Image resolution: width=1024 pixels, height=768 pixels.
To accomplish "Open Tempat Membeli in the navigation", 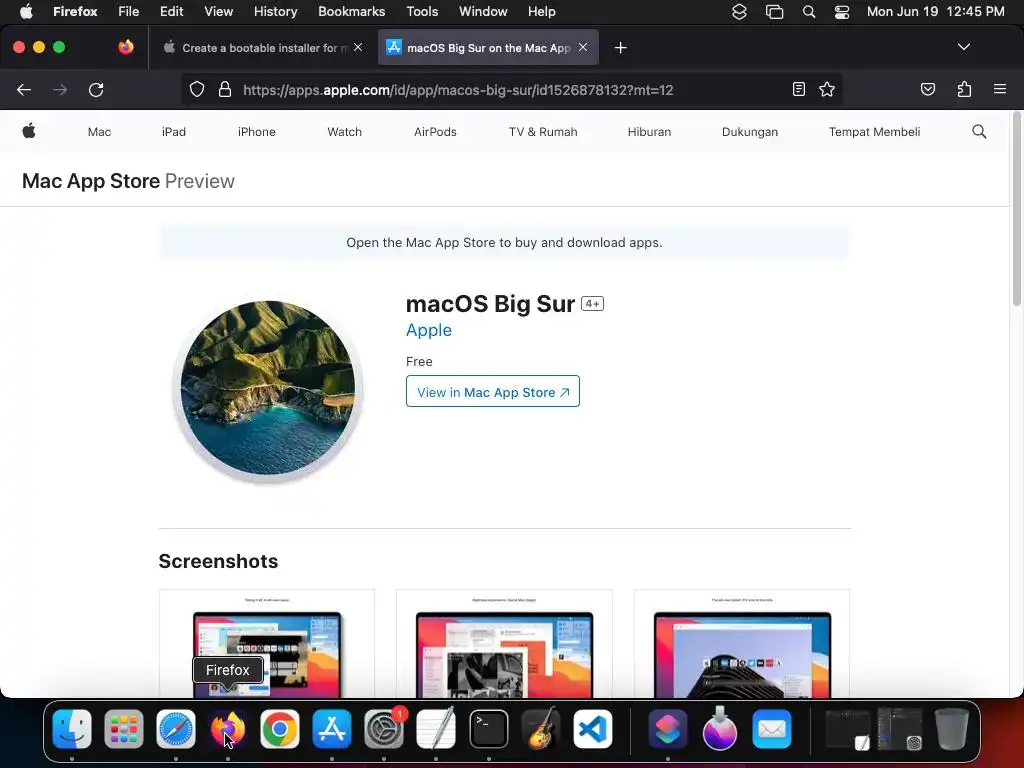I will (874, 132).
